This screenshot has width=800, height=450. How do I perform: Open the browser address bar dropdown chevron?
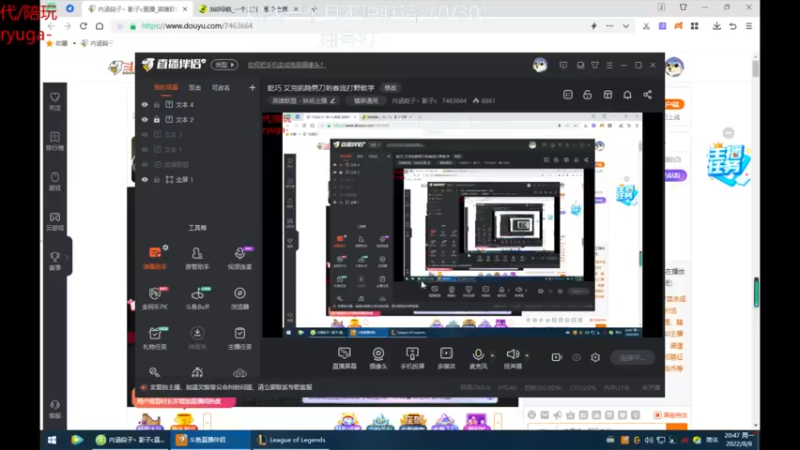pyautogui.click(x=626, y=26)
